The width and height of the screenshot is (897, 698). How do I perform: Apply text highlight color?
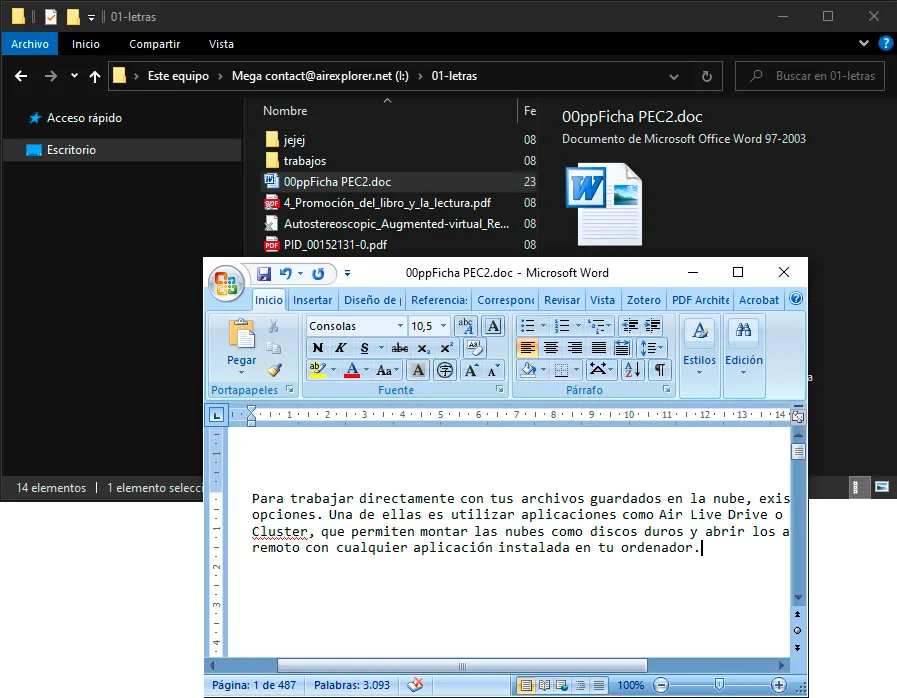(317, 370)
